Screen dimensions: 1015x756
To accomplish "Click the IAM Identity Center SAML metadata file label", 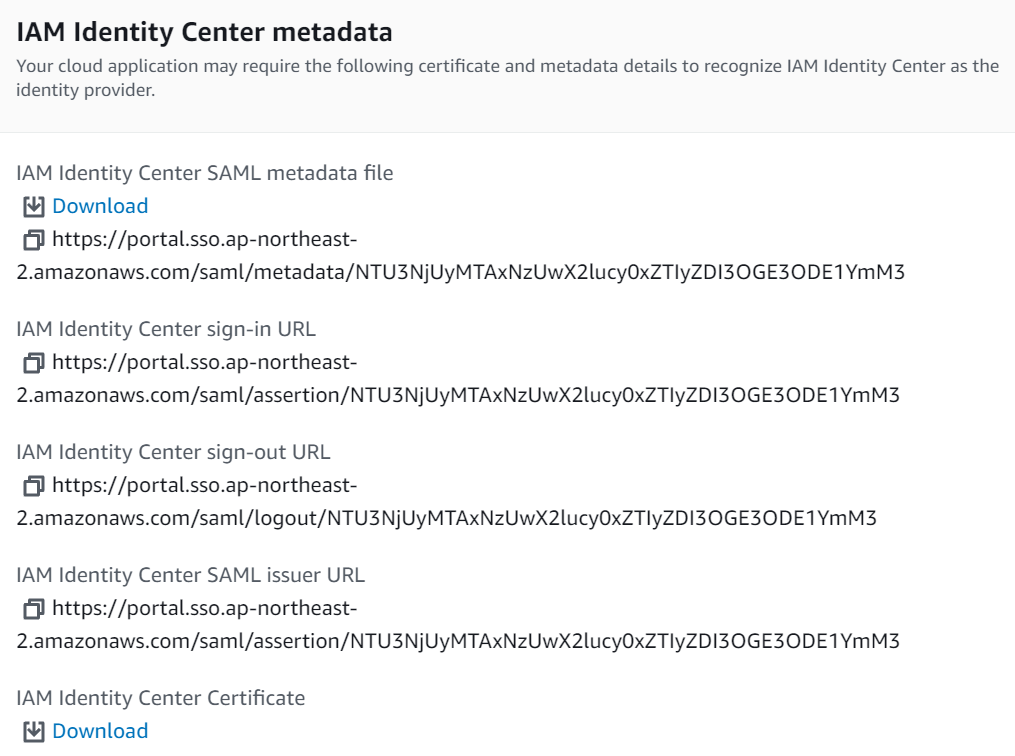I will pyautogui.click(x=205, y=173).
